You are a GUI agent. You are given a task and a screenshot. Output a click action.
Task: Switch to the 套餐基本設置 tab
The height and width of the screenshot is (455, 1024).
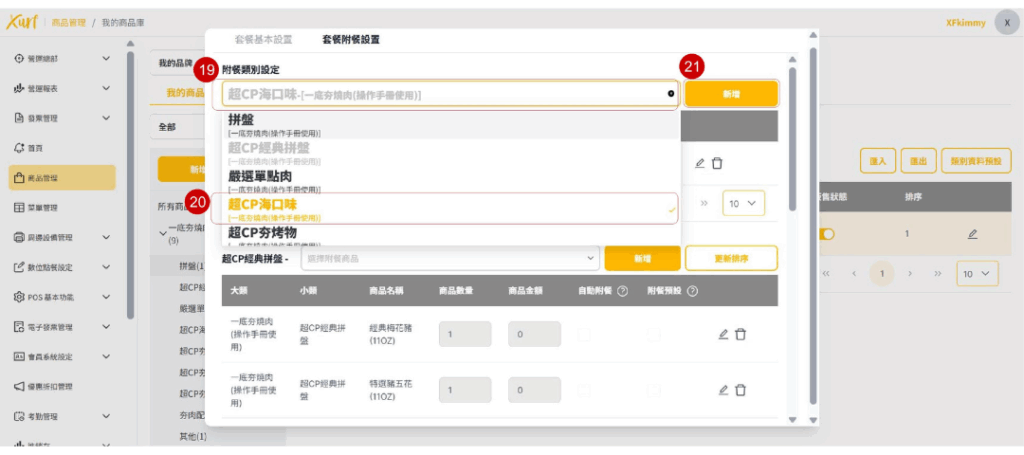263,39
